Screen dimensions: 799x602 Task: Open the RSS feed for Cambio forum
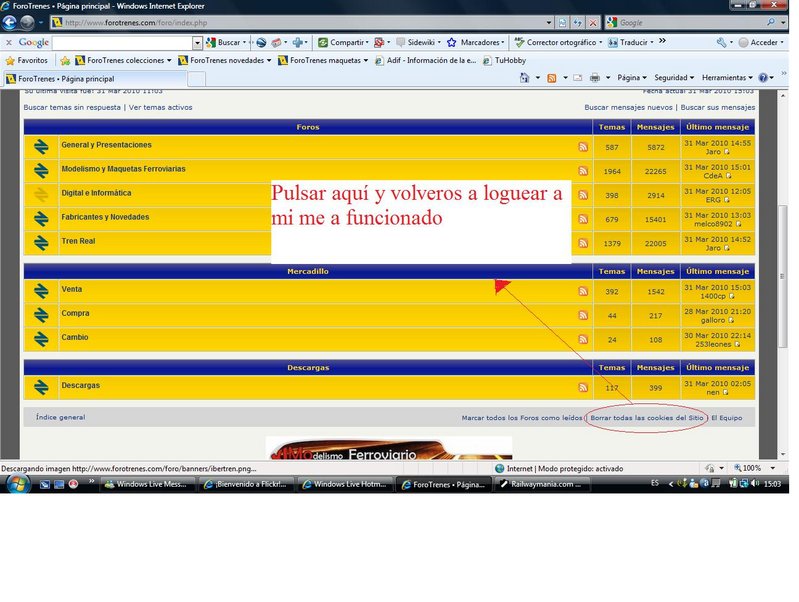click(x=583, y=339)
